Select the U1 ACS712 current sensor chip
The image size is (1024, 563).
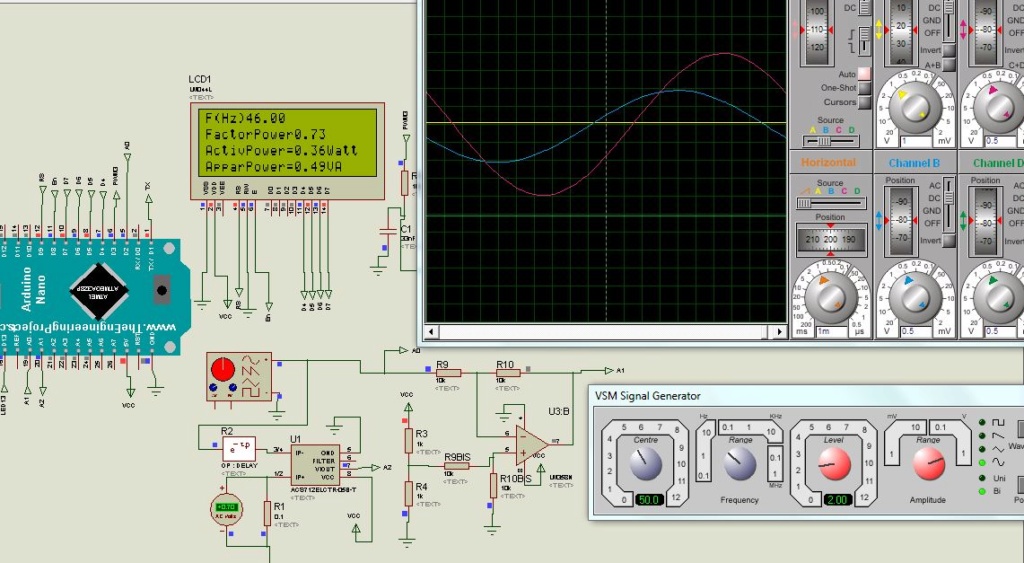[x=315, y=464]
